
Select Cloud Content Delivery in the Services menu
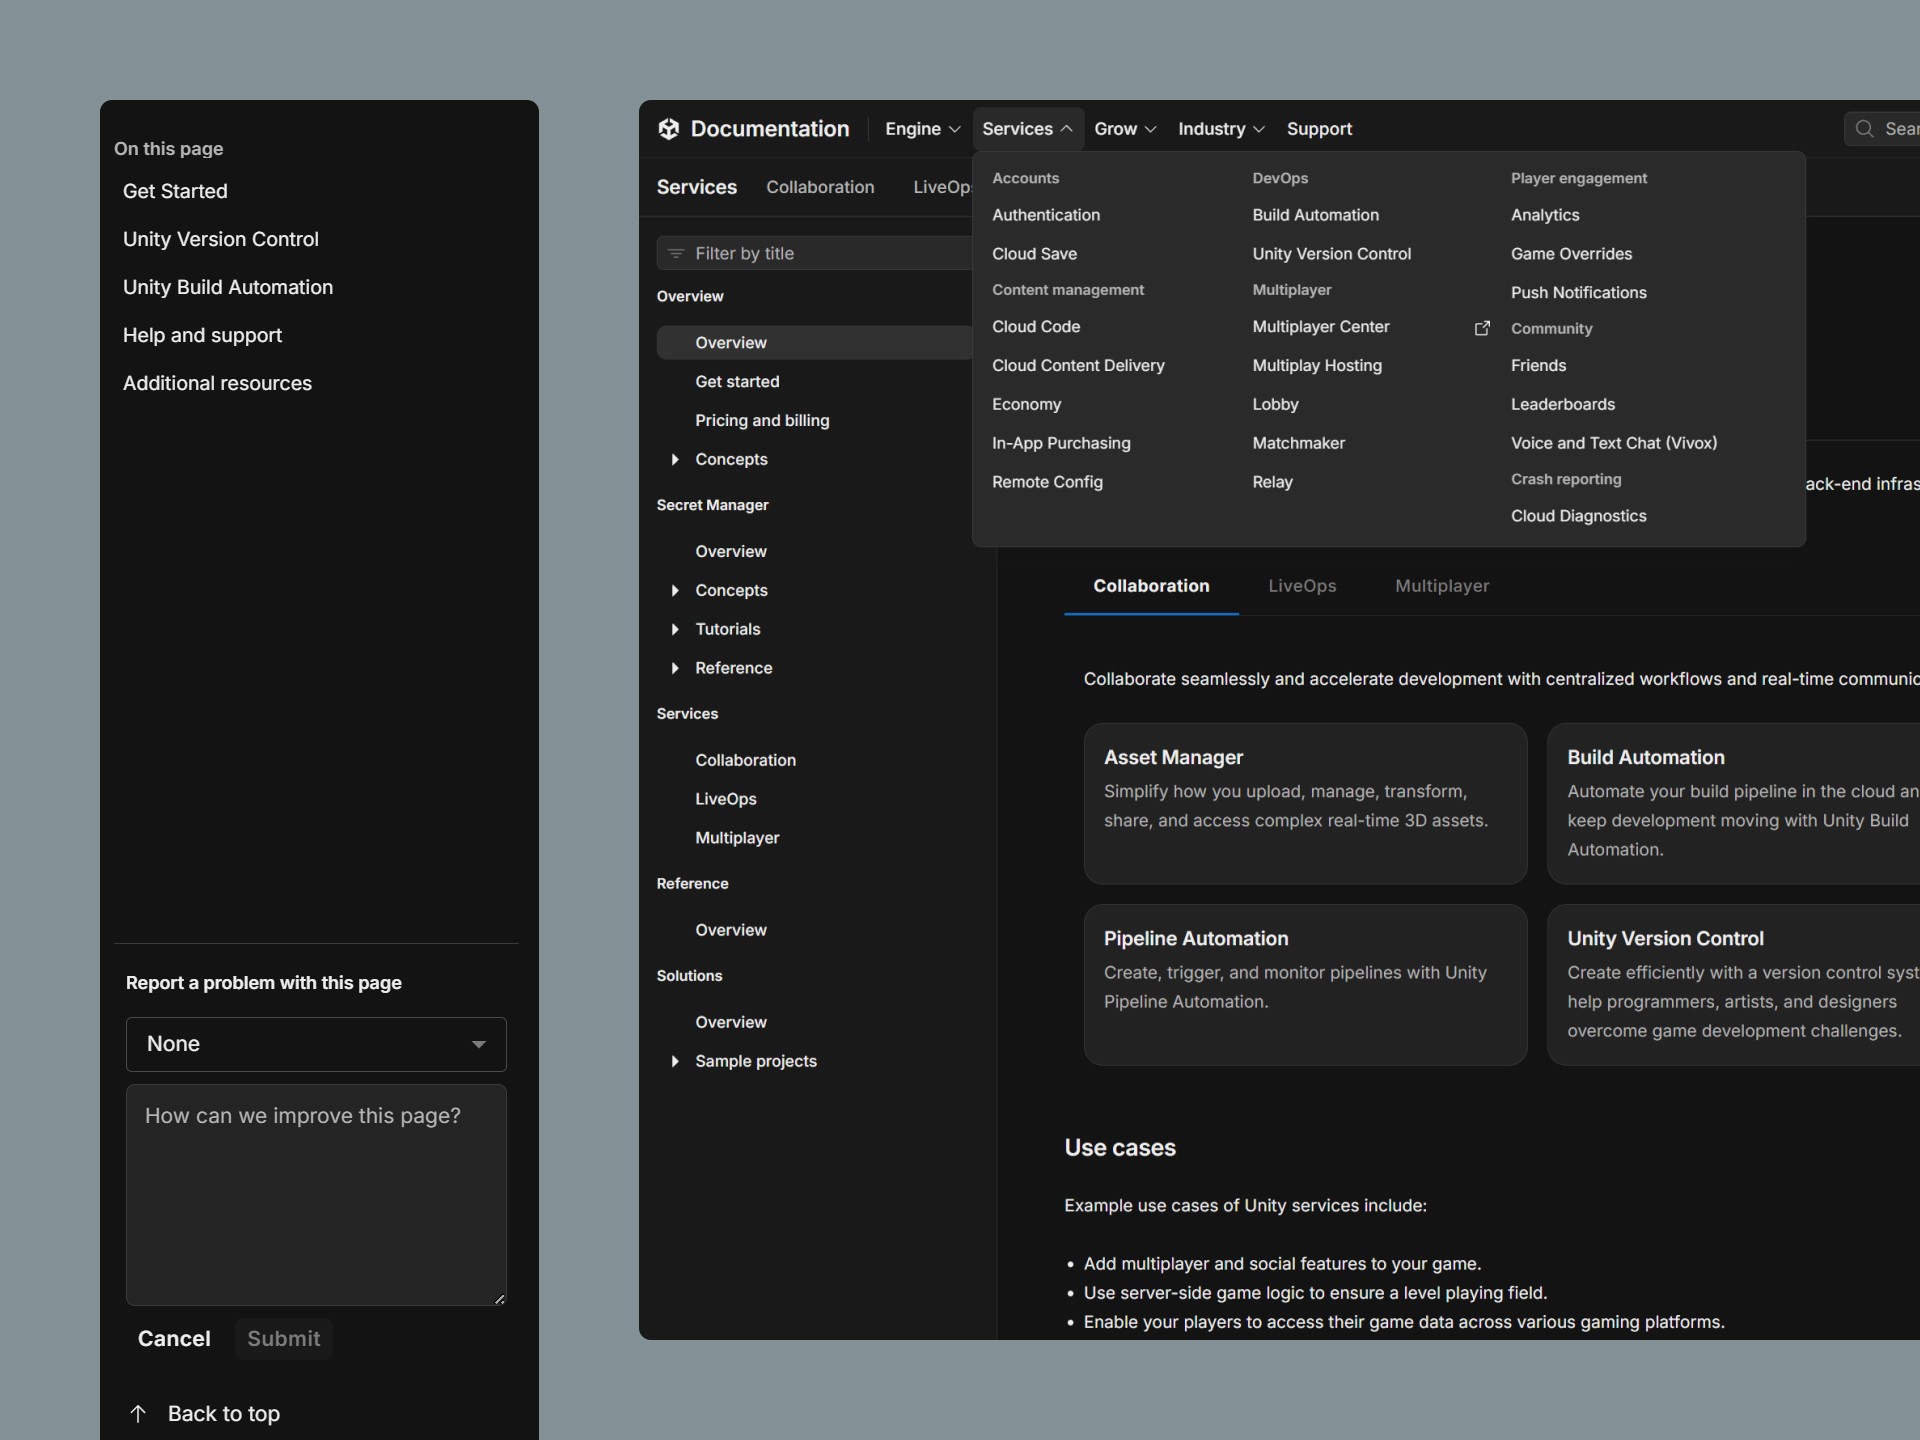[1078, 366]
